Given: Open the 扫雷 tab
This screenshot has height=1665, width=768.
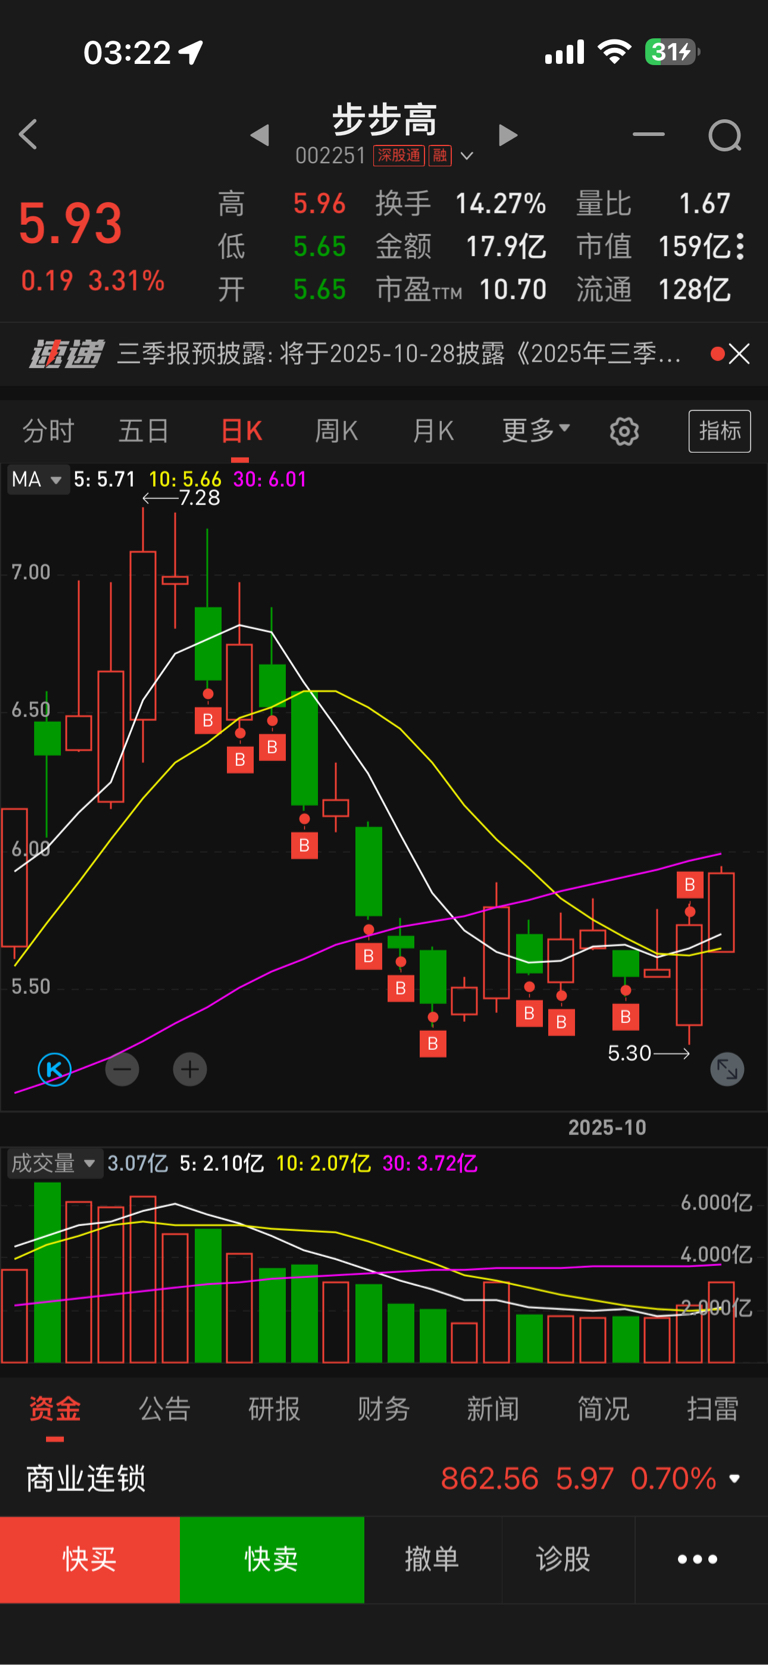Looking at the screenshot, I should [713, 1409].
